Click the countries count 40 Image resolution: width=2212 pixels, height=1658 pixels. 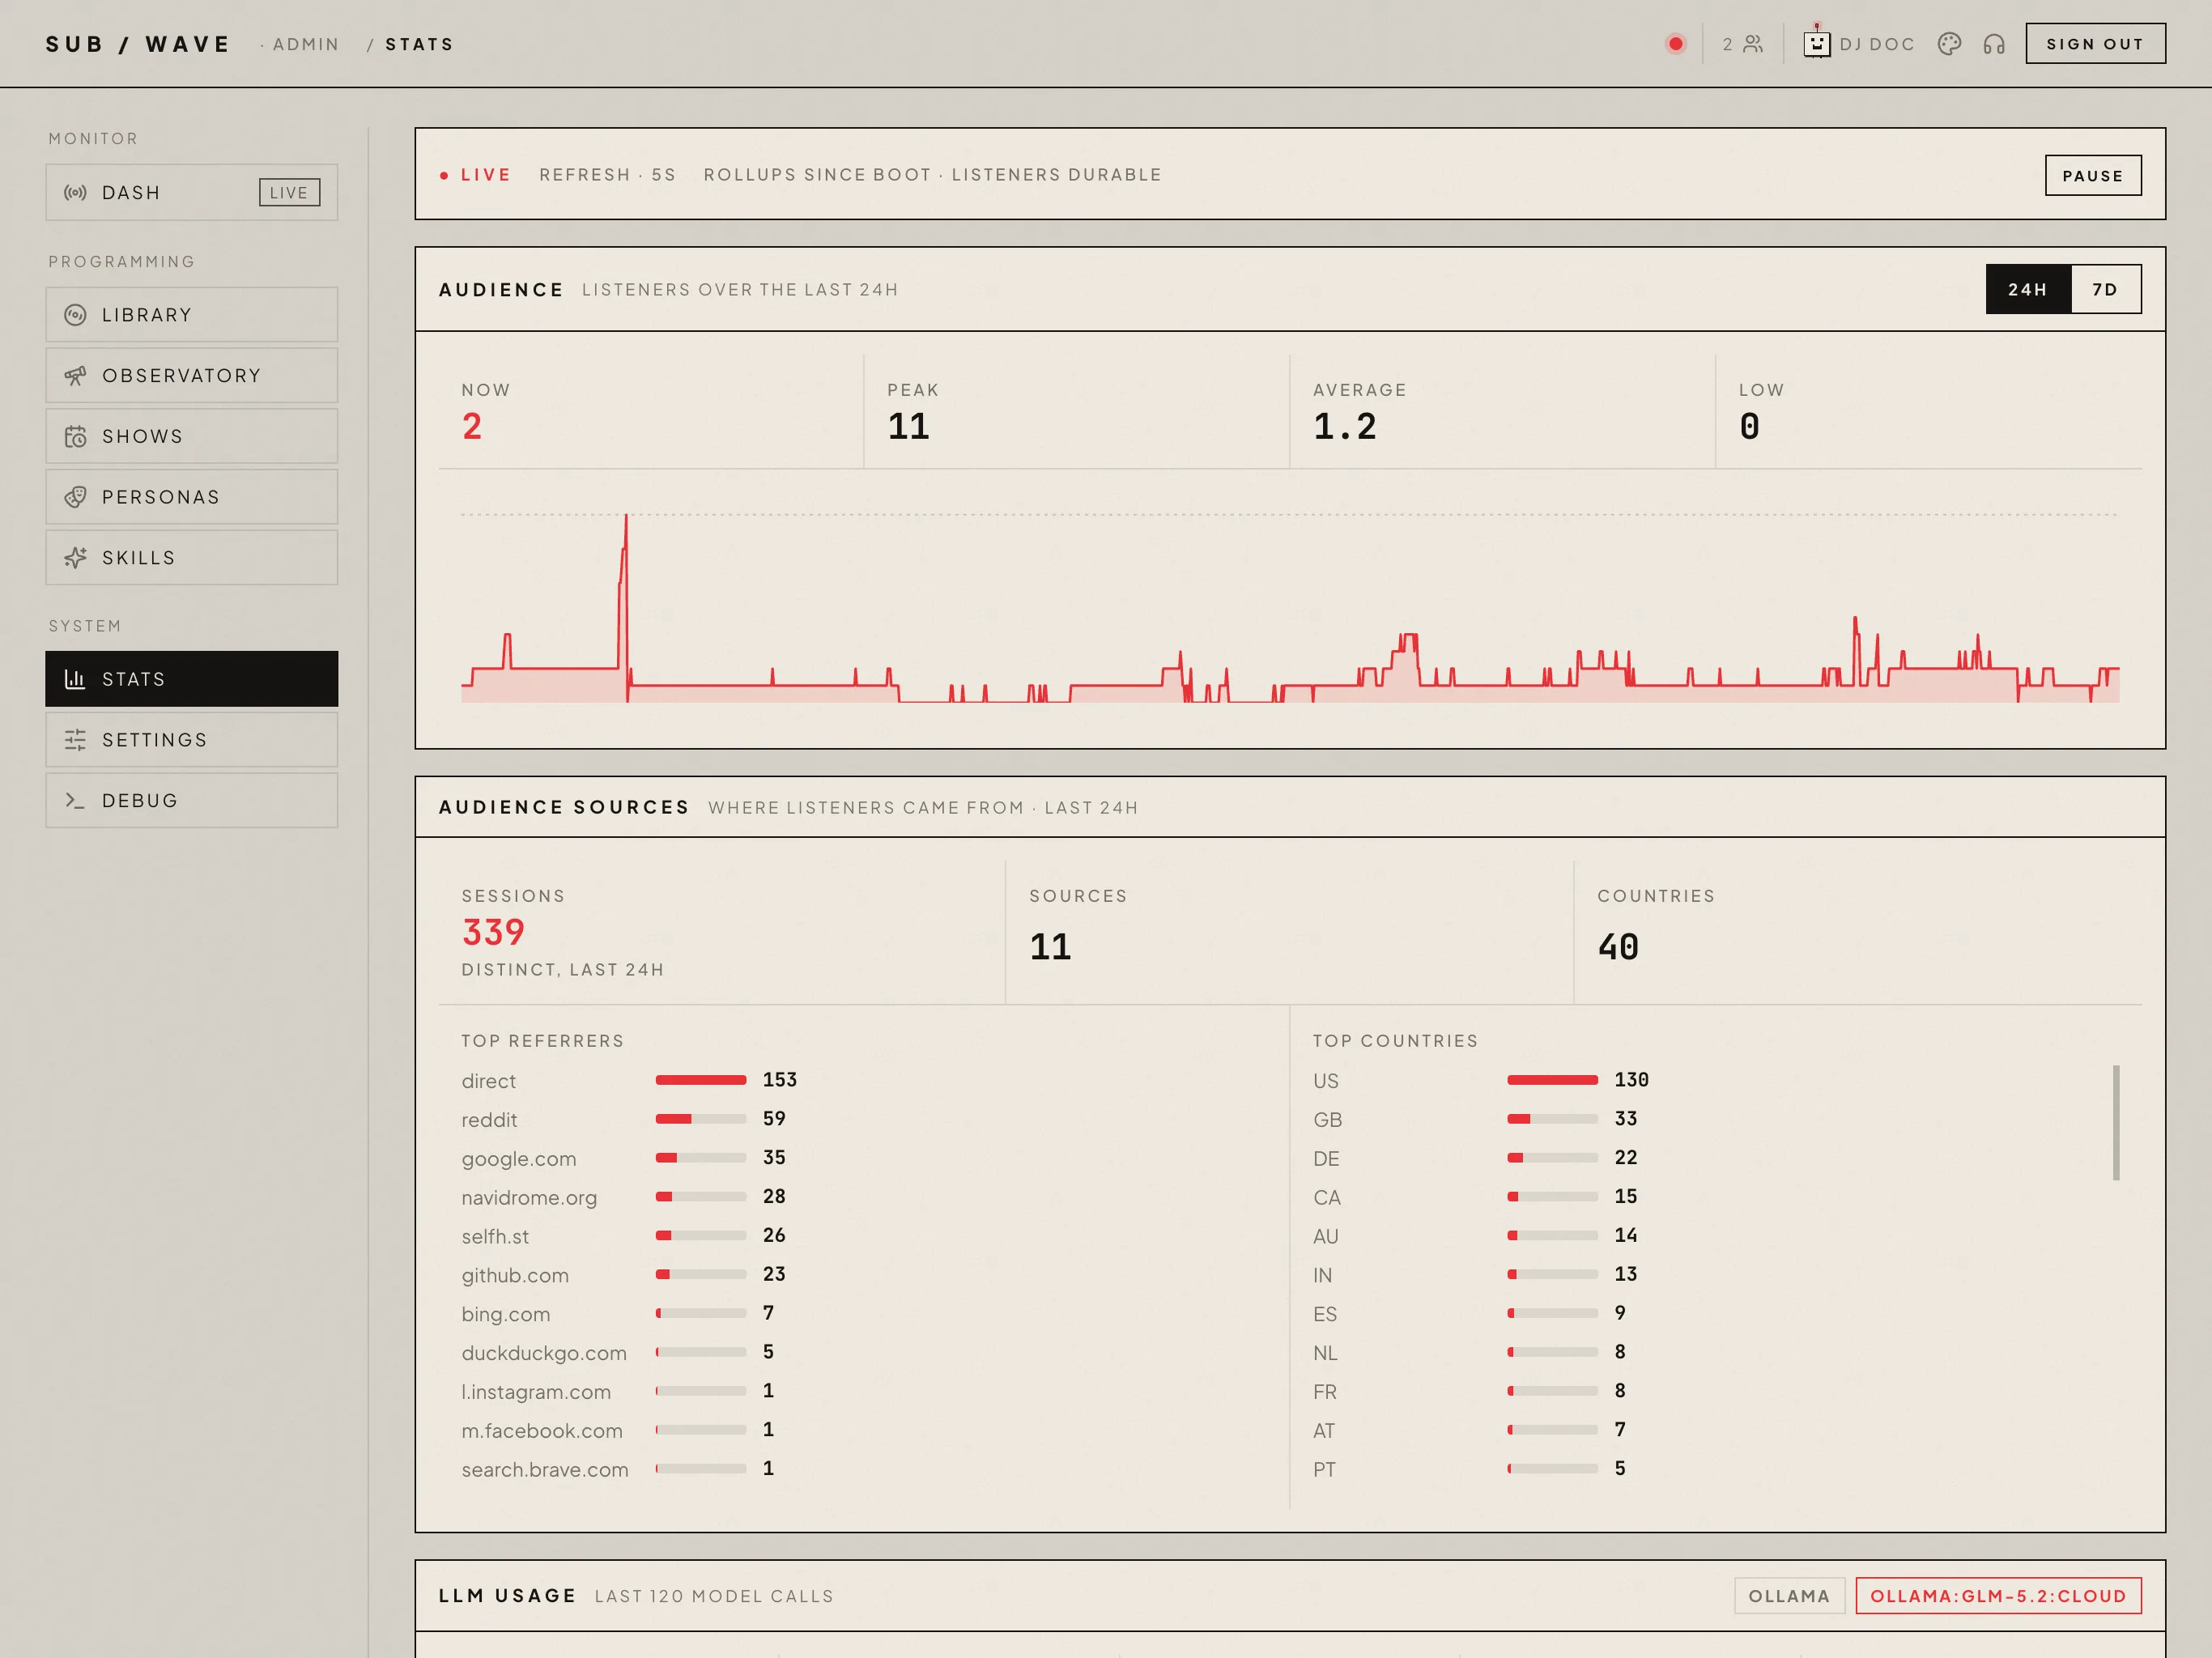pos(1619,947)
